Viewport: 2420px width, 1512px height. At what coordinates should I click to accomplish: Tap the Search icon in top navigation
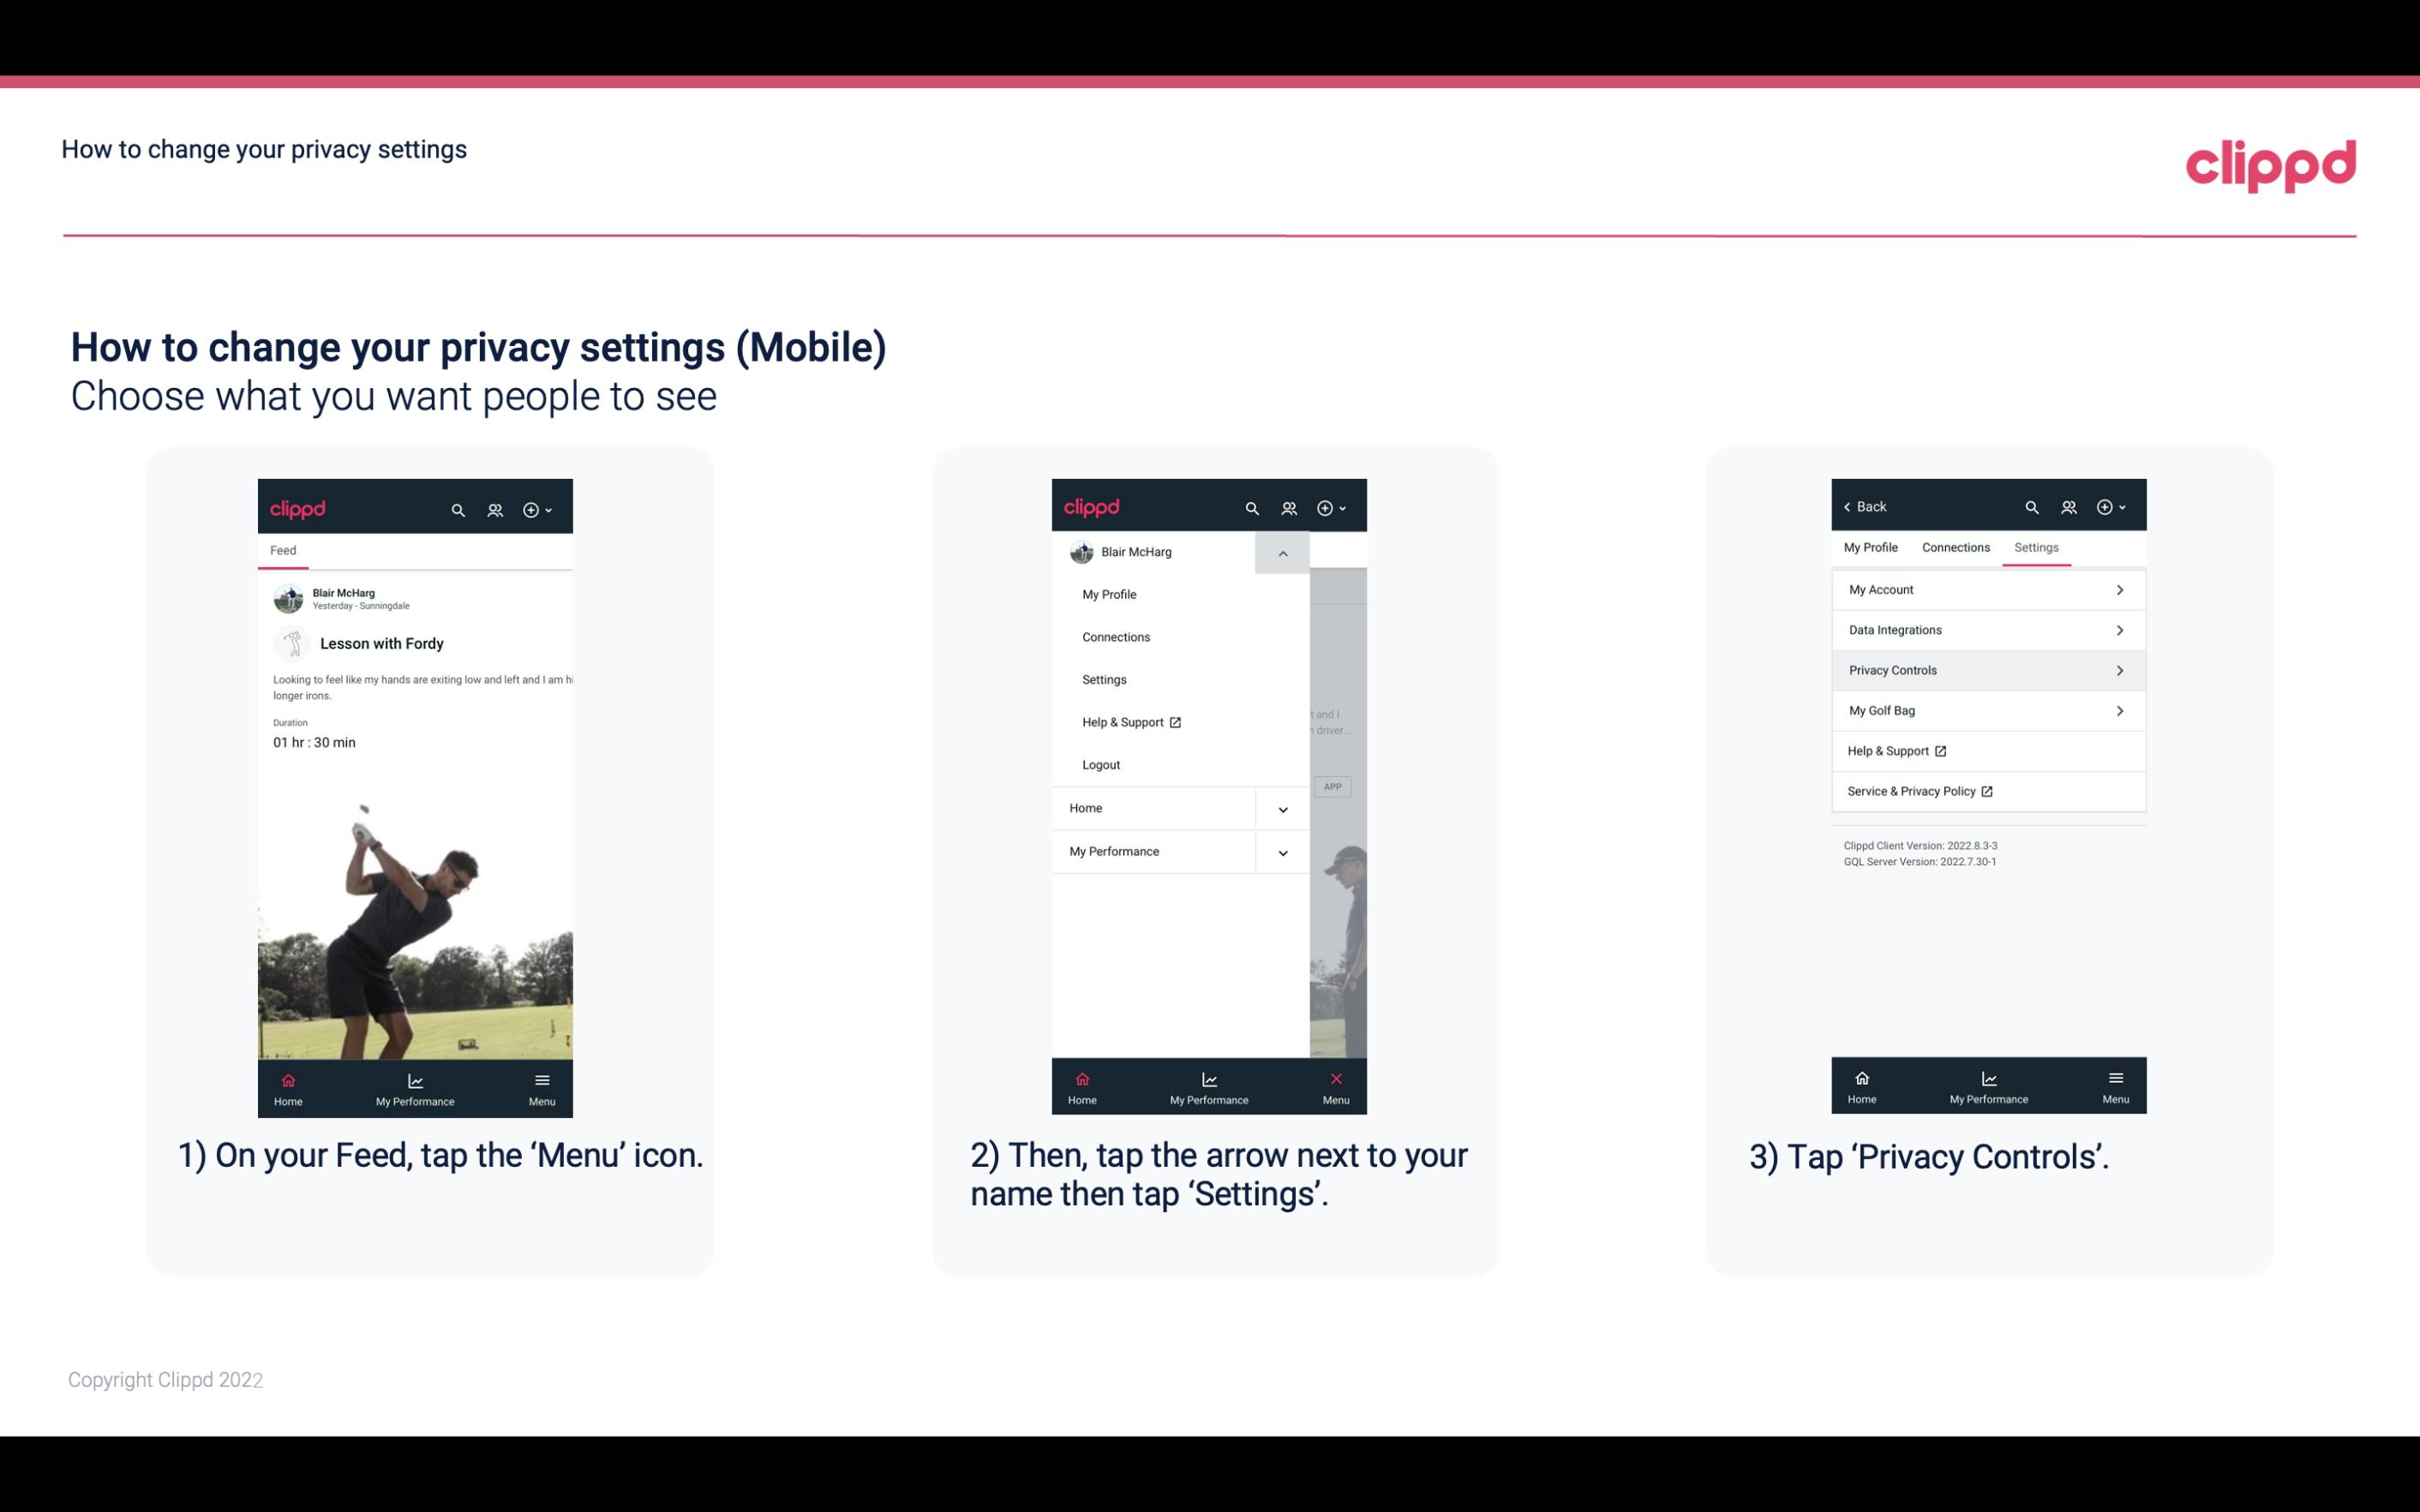click(460, 507)
